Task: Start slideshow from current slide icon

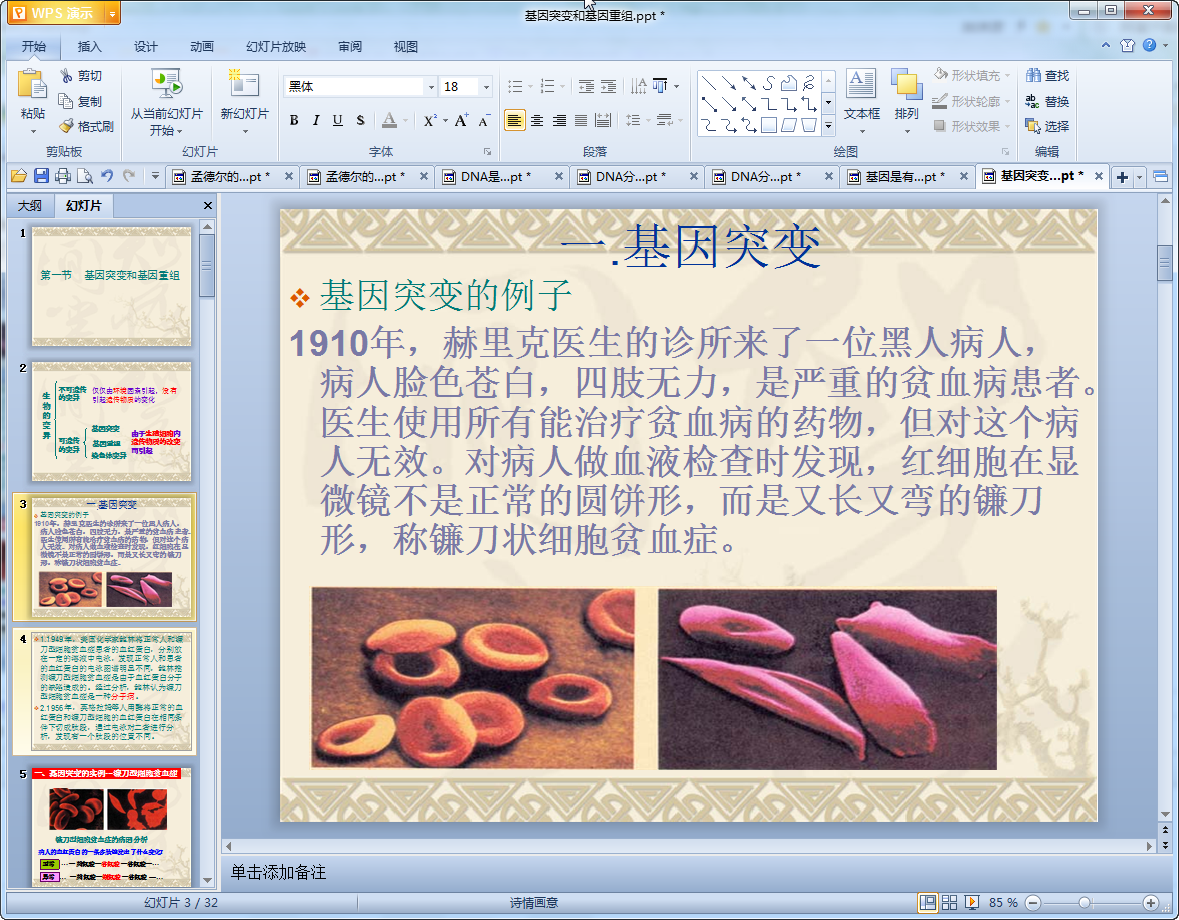Action: click(x=166, y=84)
